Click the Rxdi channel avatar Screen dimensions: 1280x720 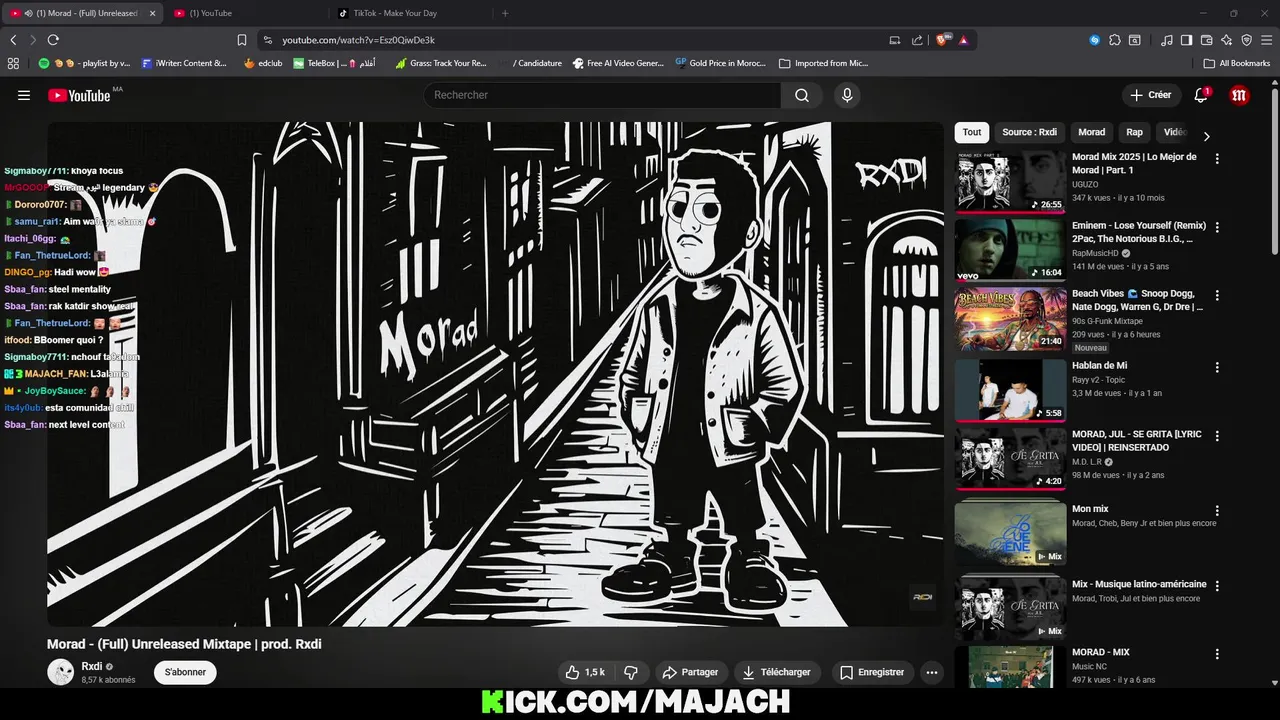click(x=61, y=672)
